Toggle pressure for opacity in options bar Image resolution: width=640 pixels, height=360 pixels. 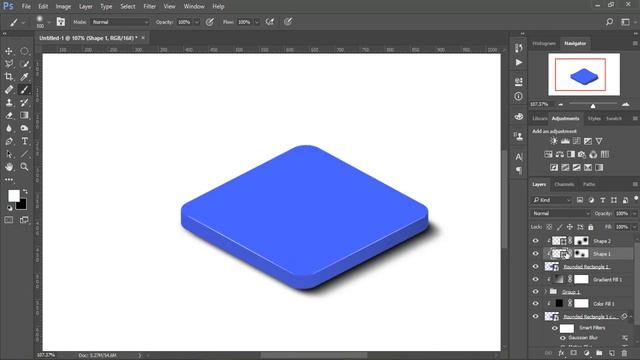[x=210, y=22]
